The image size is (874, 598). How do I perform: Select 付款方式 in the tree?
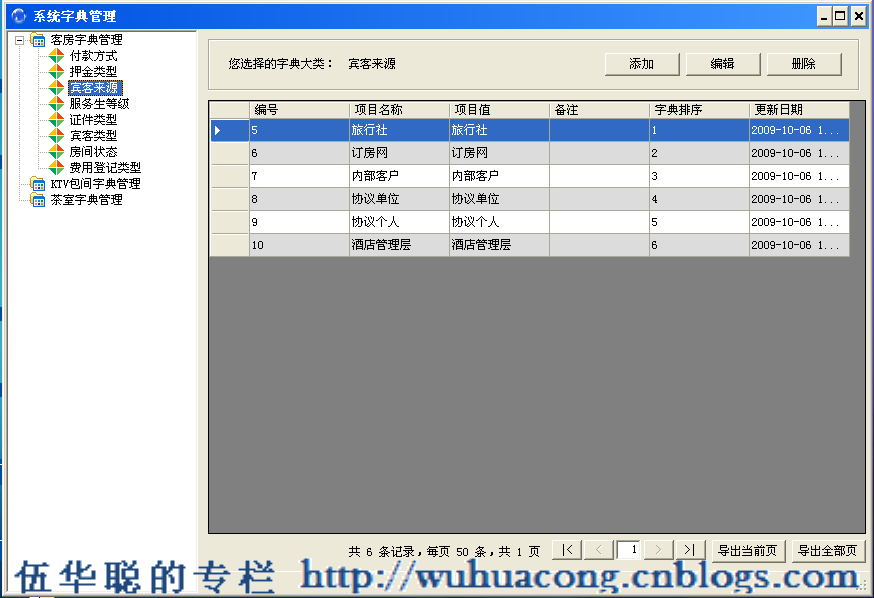[93, 56]
